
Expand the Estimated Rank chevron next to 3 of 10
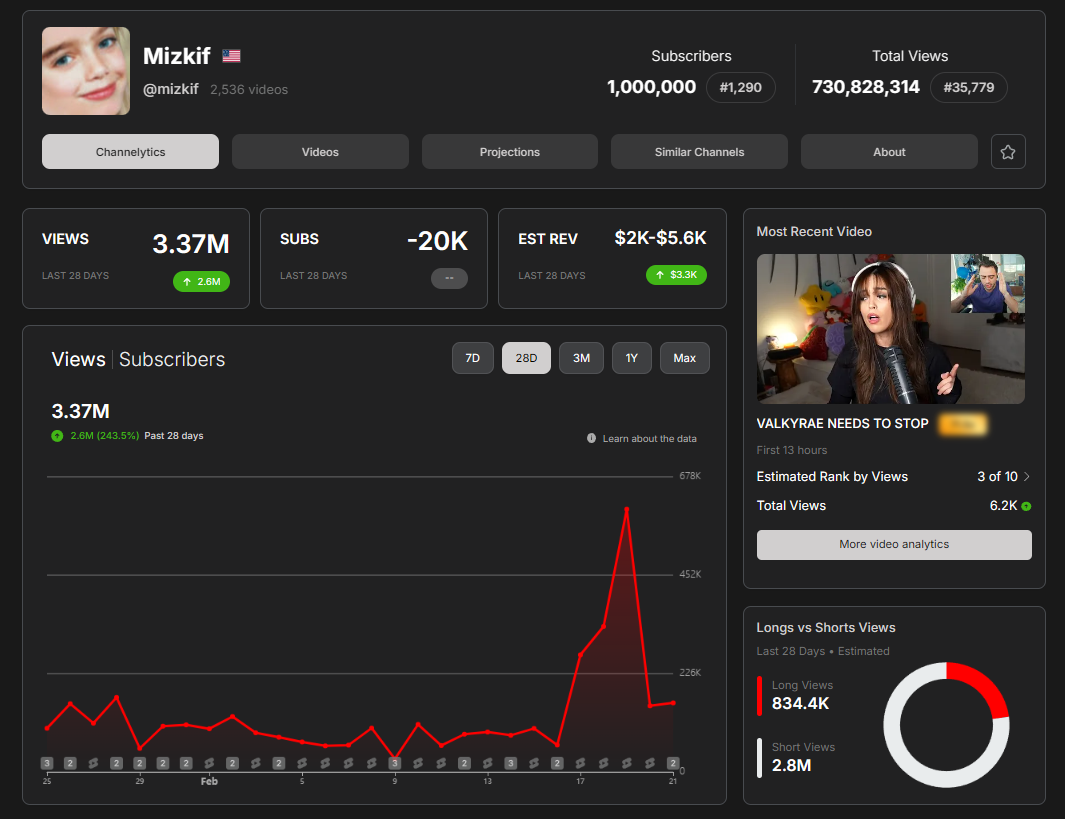click(x=1026, y=477)
